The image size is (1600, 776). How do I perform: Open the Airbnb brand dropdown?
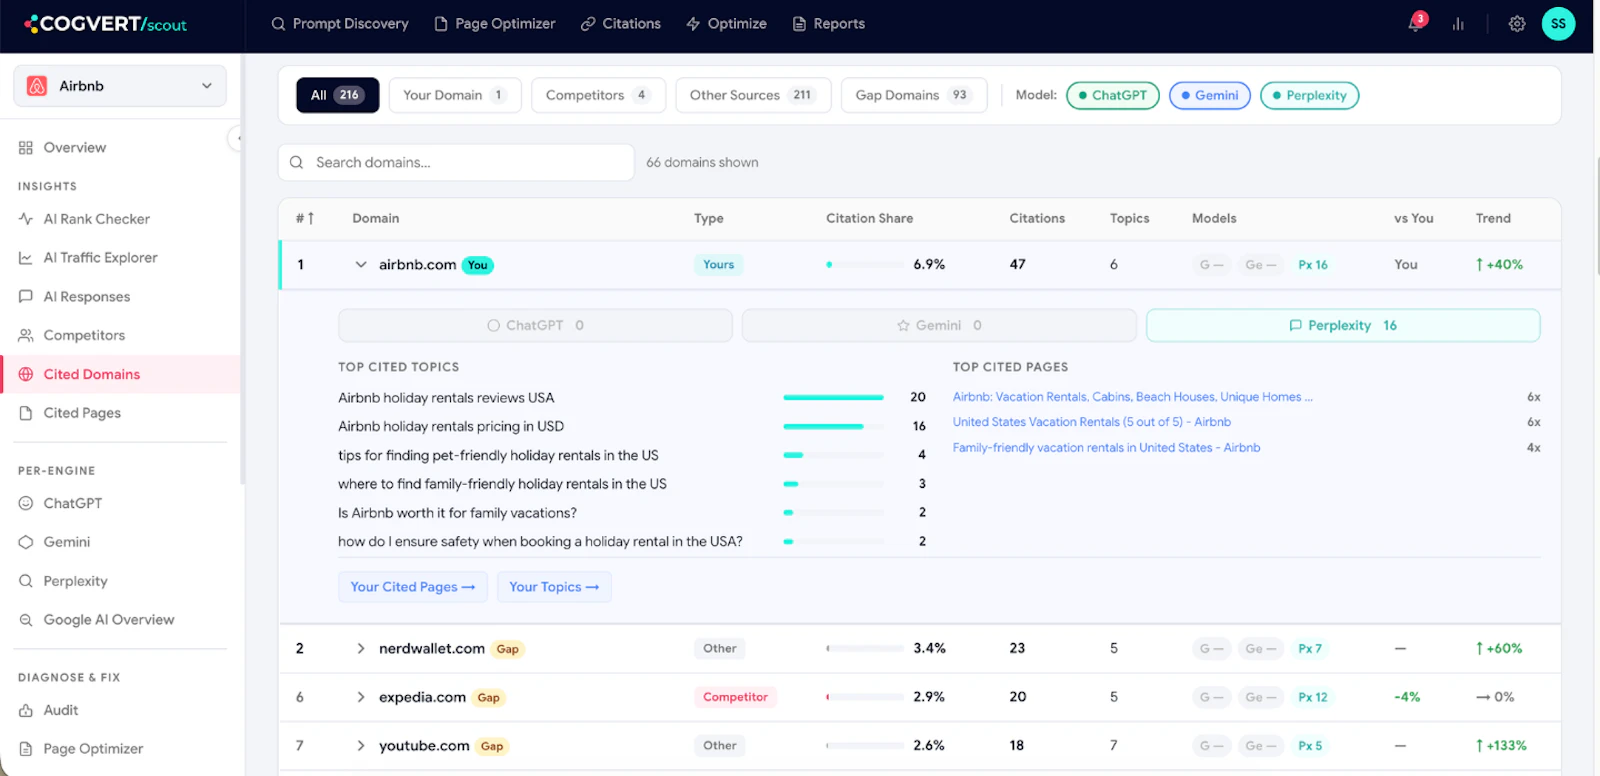[x=120, y=86]
